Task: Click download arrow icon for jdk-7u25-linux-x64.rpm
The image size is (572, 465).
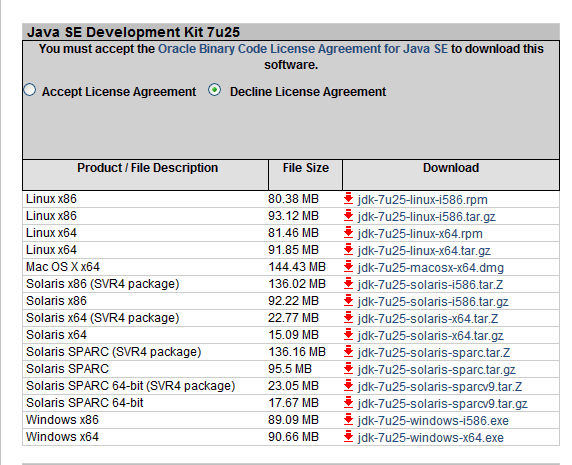Action: coord(348,232)
